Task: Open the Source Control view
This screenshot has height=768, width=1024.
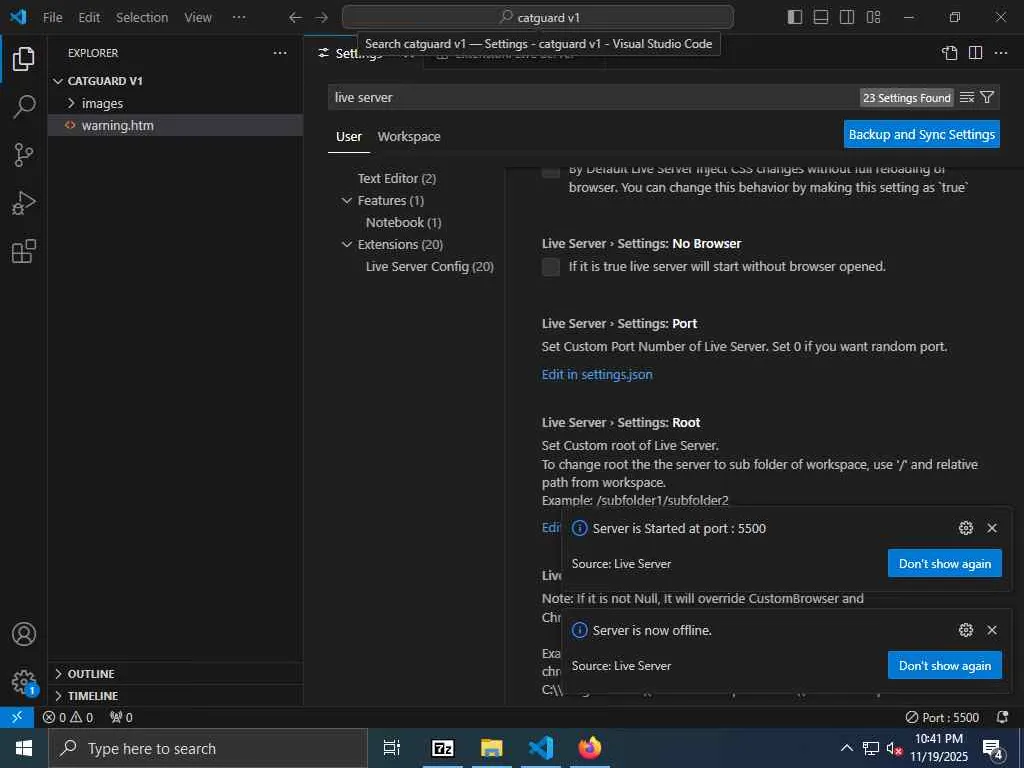Action: tap(24, 155)
